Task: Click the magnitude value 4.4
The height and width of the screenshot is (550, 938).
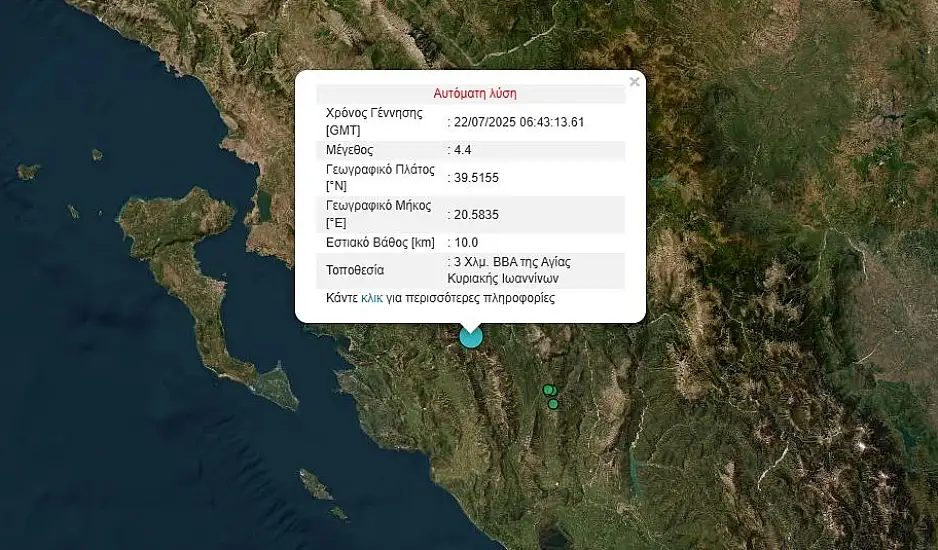Action: (x=462, y=150)
